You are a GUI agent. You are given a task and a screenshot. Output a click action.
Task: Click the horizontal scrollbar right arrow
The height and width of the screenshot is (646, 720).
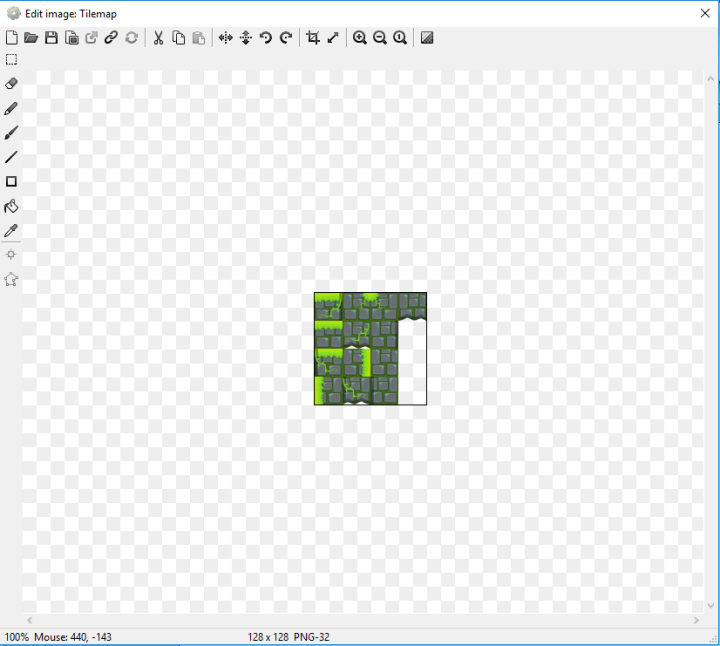pyautogui.click(x=696, y=620)
